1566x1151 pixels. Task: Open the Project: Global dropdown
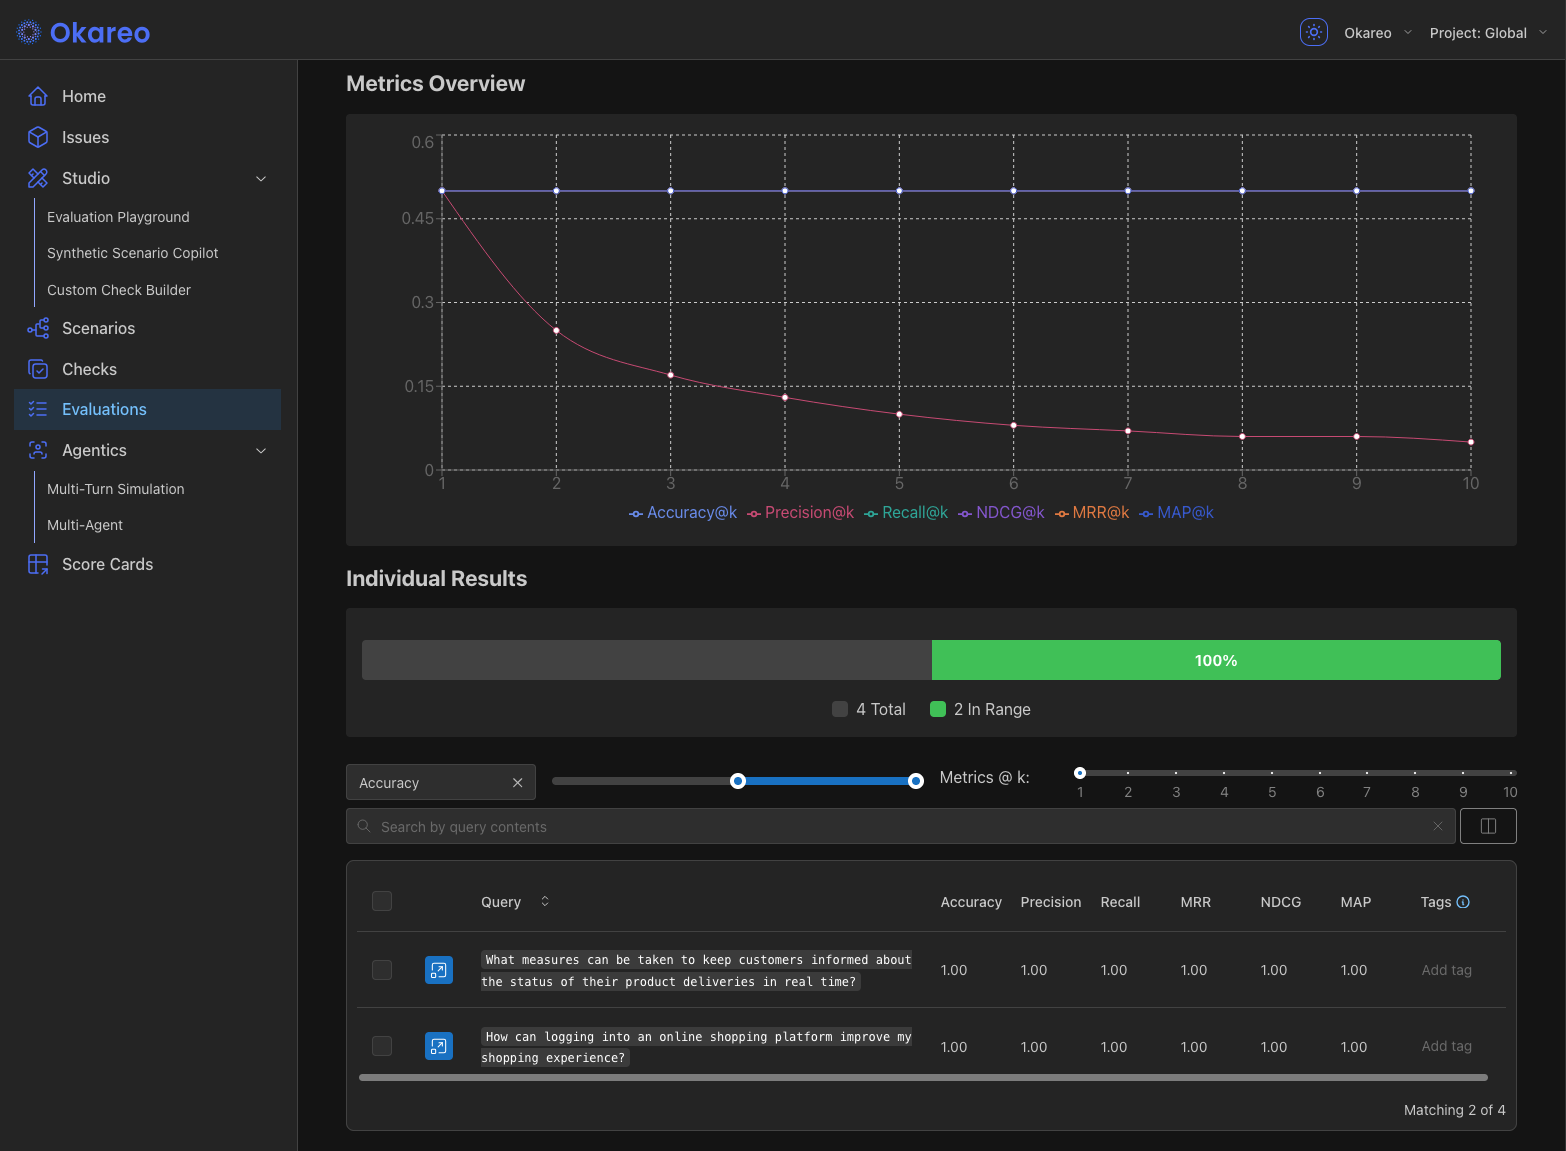coord(1488,33)
